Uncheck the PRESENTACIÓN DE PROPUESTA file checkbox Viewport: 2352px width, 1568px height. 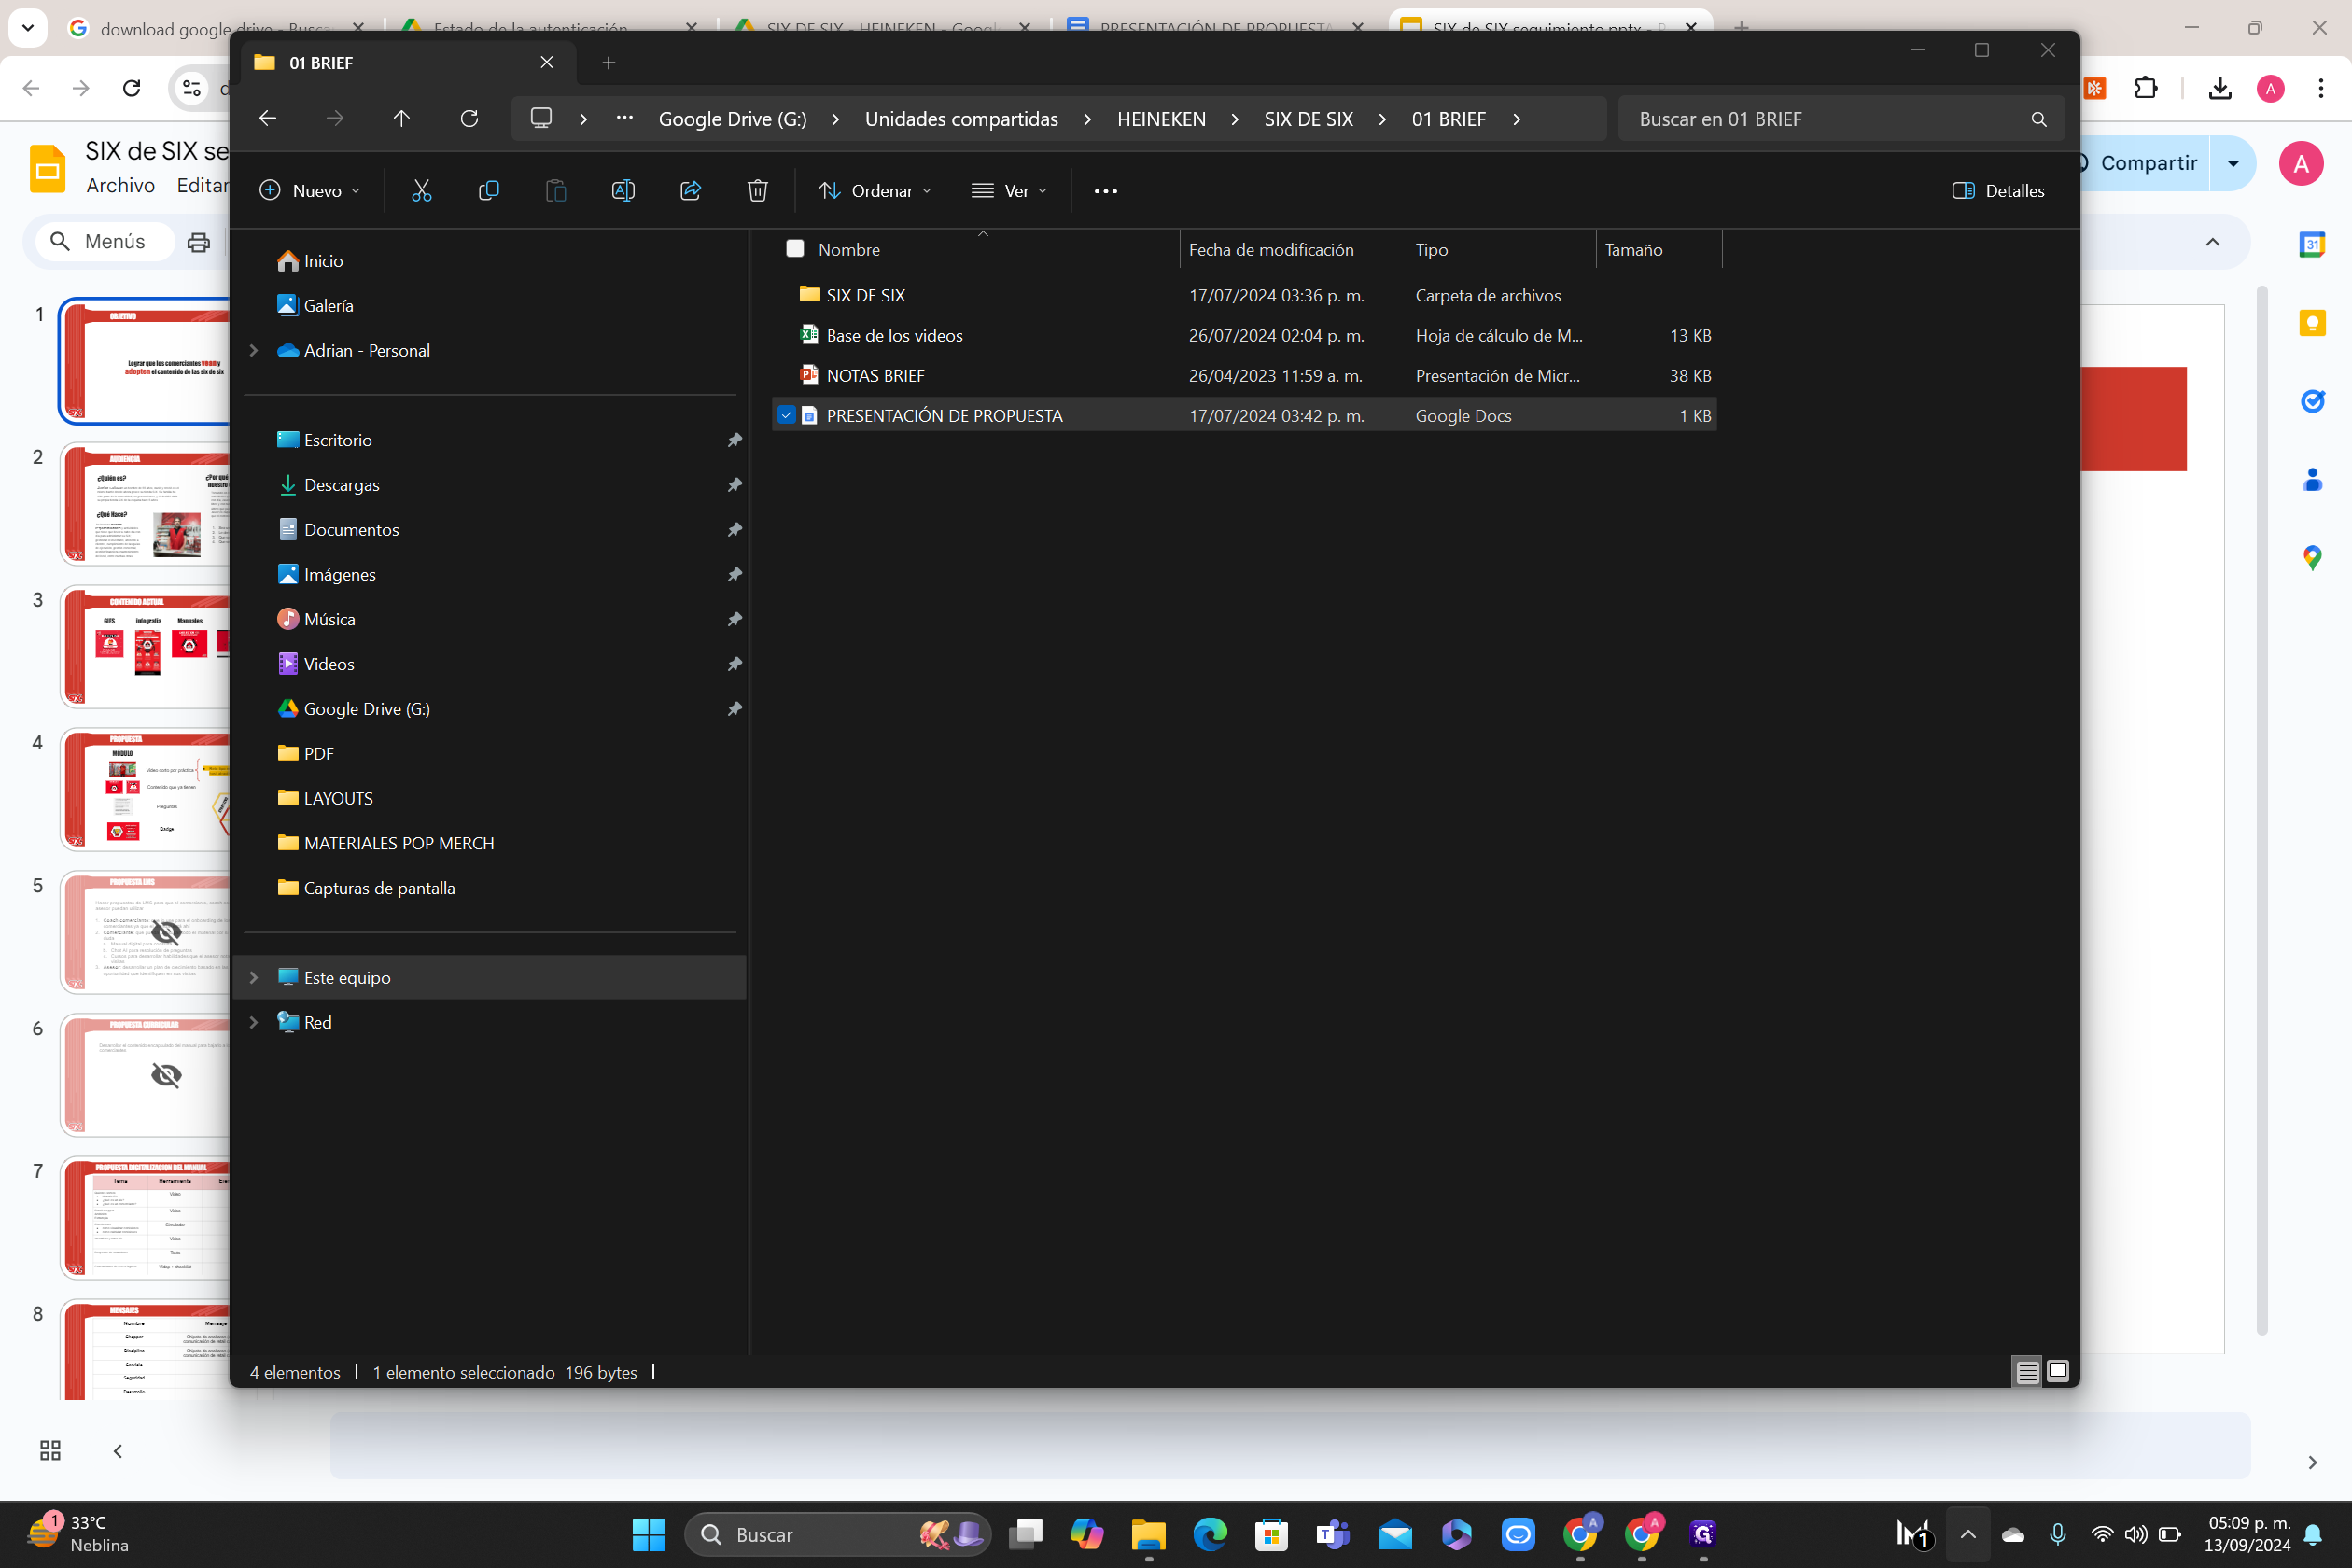coord(787,415)
